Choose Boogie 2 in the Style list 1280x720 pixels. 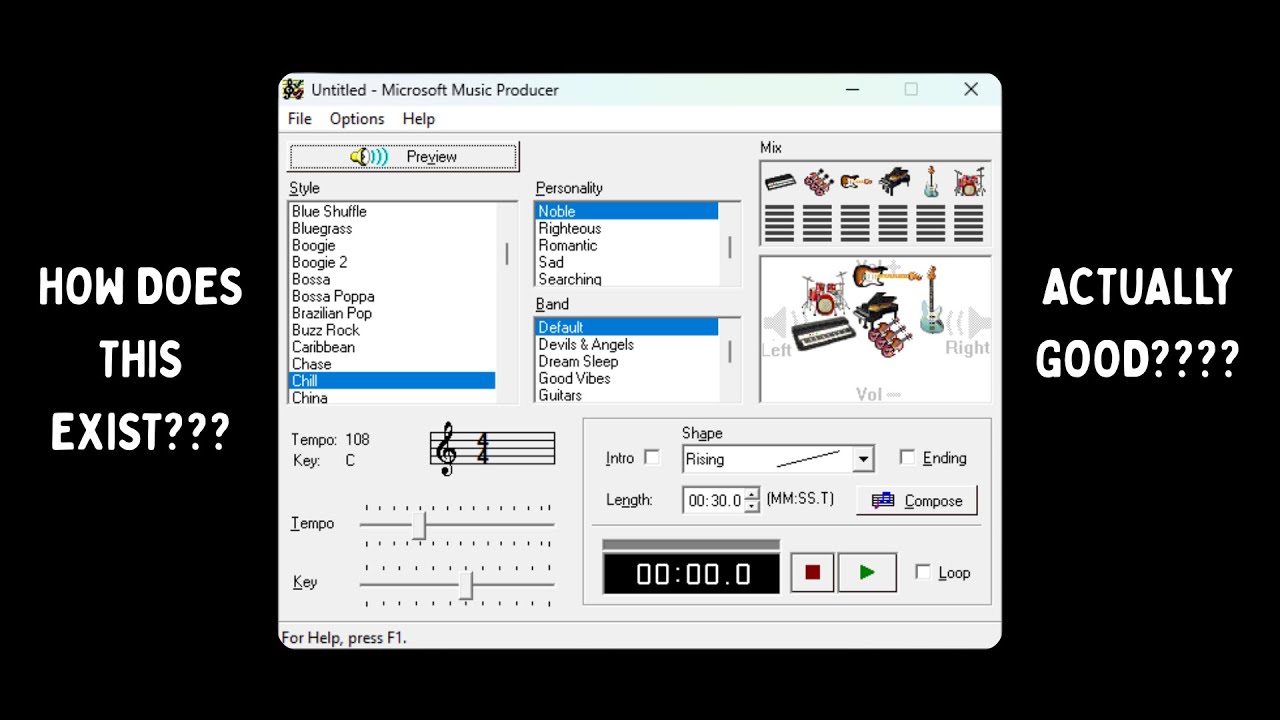pos(392,262)
